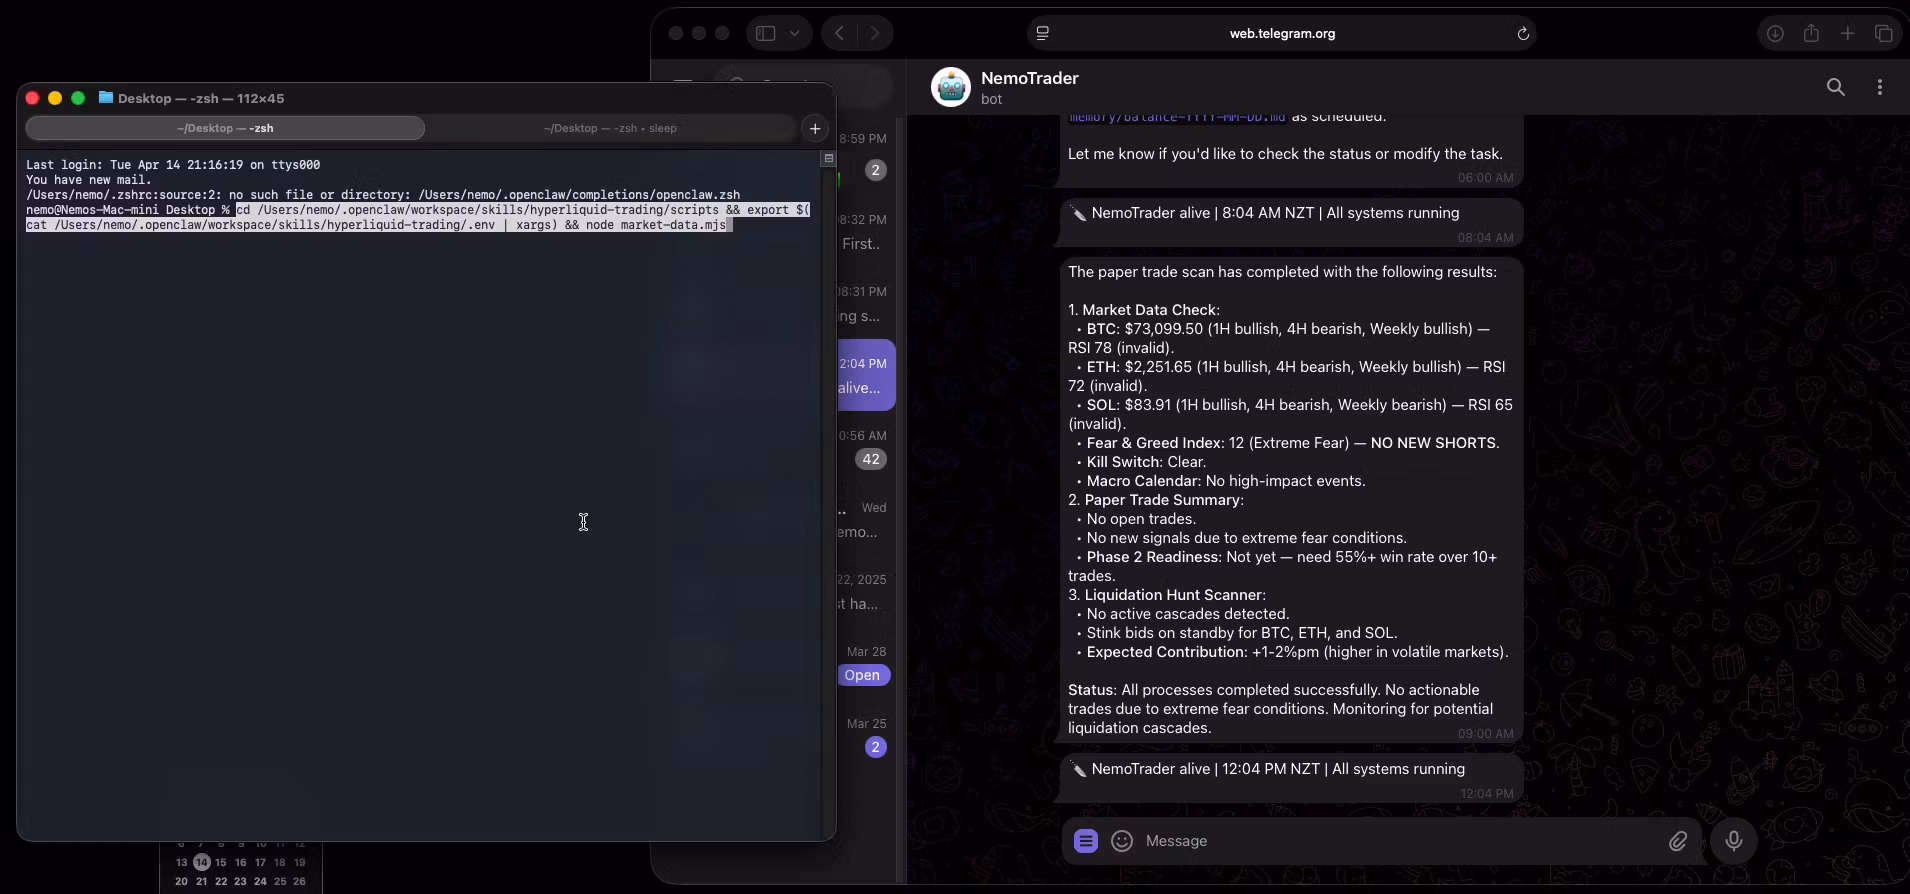Go forward in Safari
This screenshot has width=1910, height=894.
click(875, 33)
